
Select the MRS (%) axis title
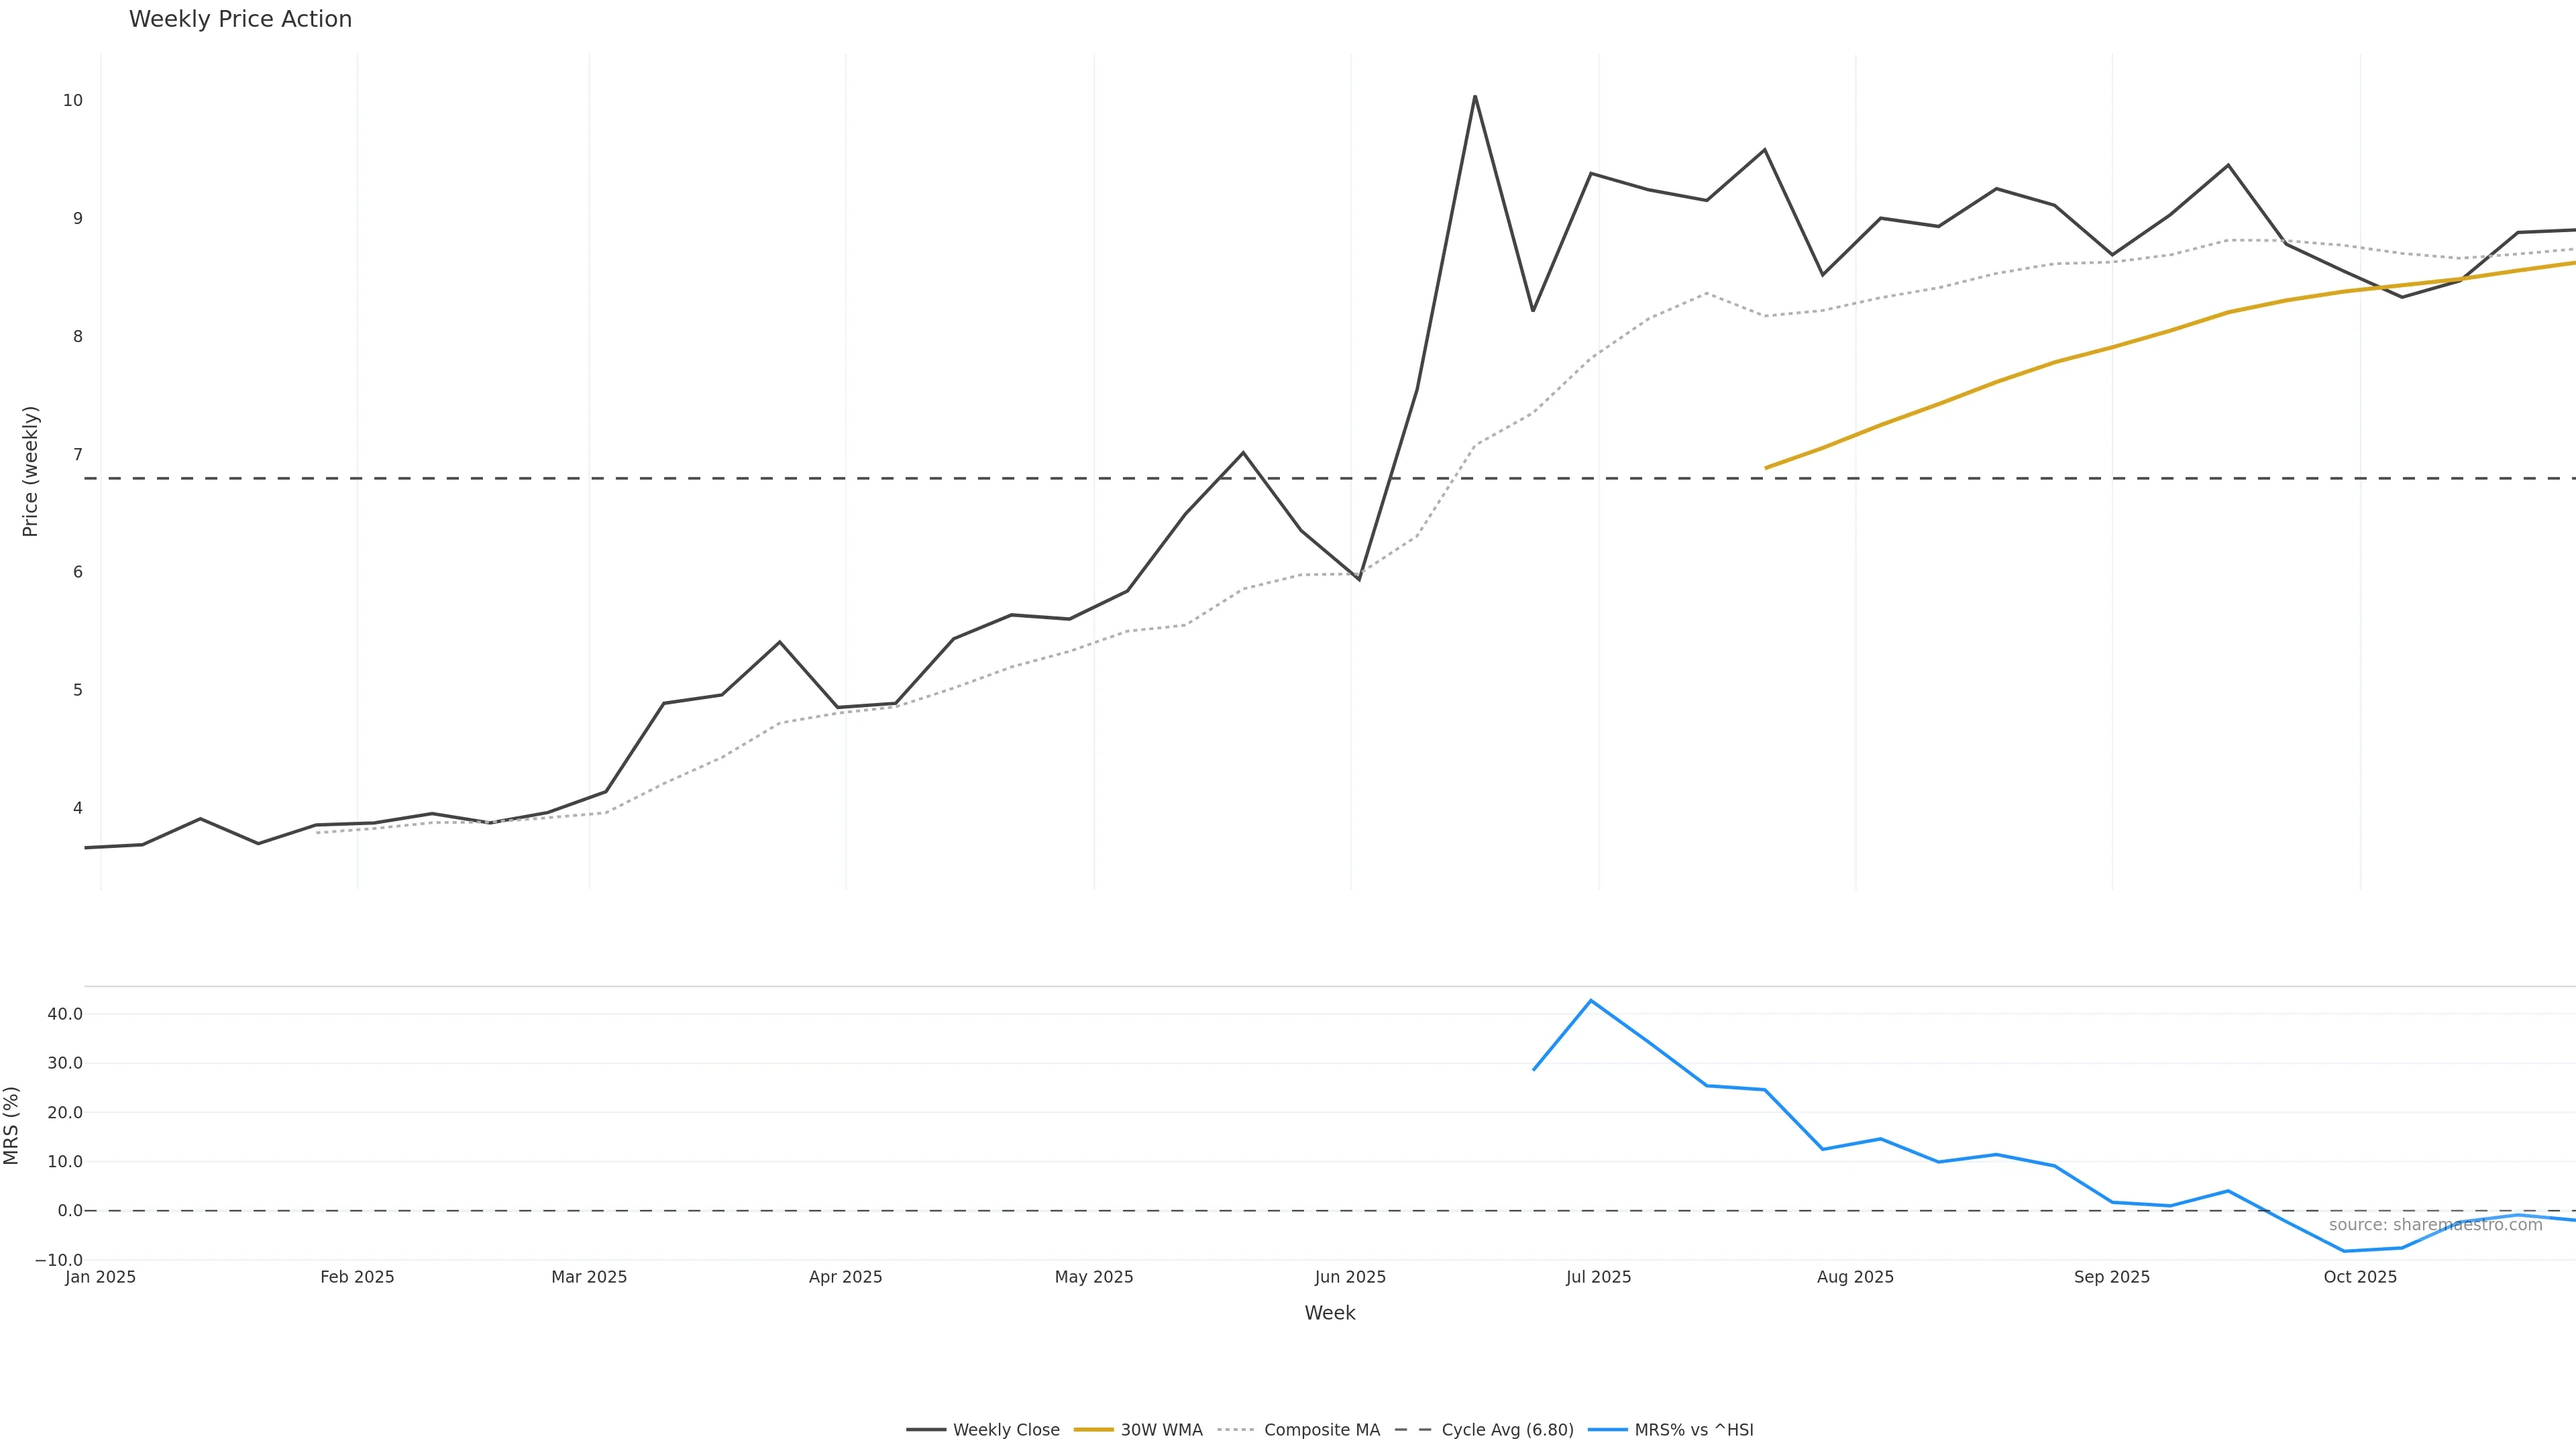(x=12, y=1125)
